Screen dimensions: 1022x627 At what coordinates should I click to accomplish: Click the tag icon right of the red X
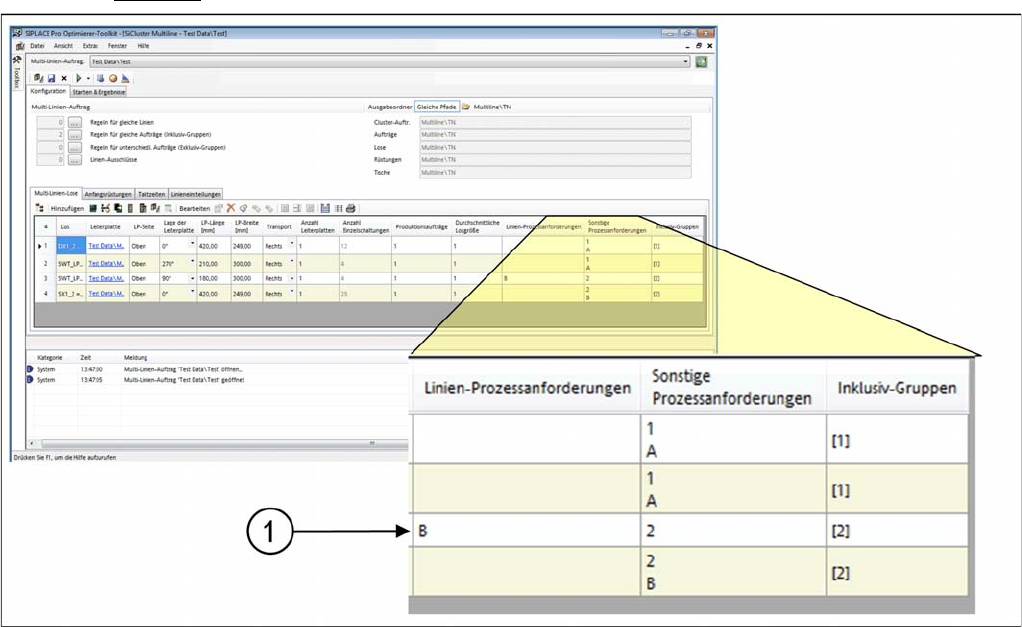click(243, 209)
